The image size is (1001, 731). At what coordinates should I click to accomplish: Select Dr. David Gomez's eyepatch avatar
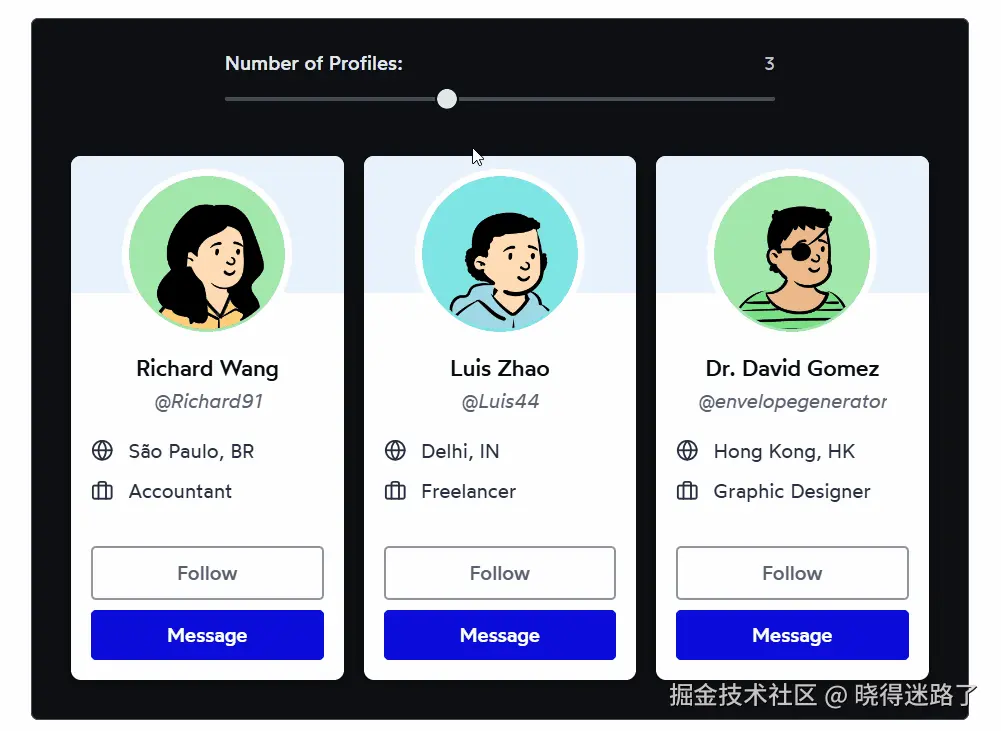pyautogui.click(x=792, y=254)
